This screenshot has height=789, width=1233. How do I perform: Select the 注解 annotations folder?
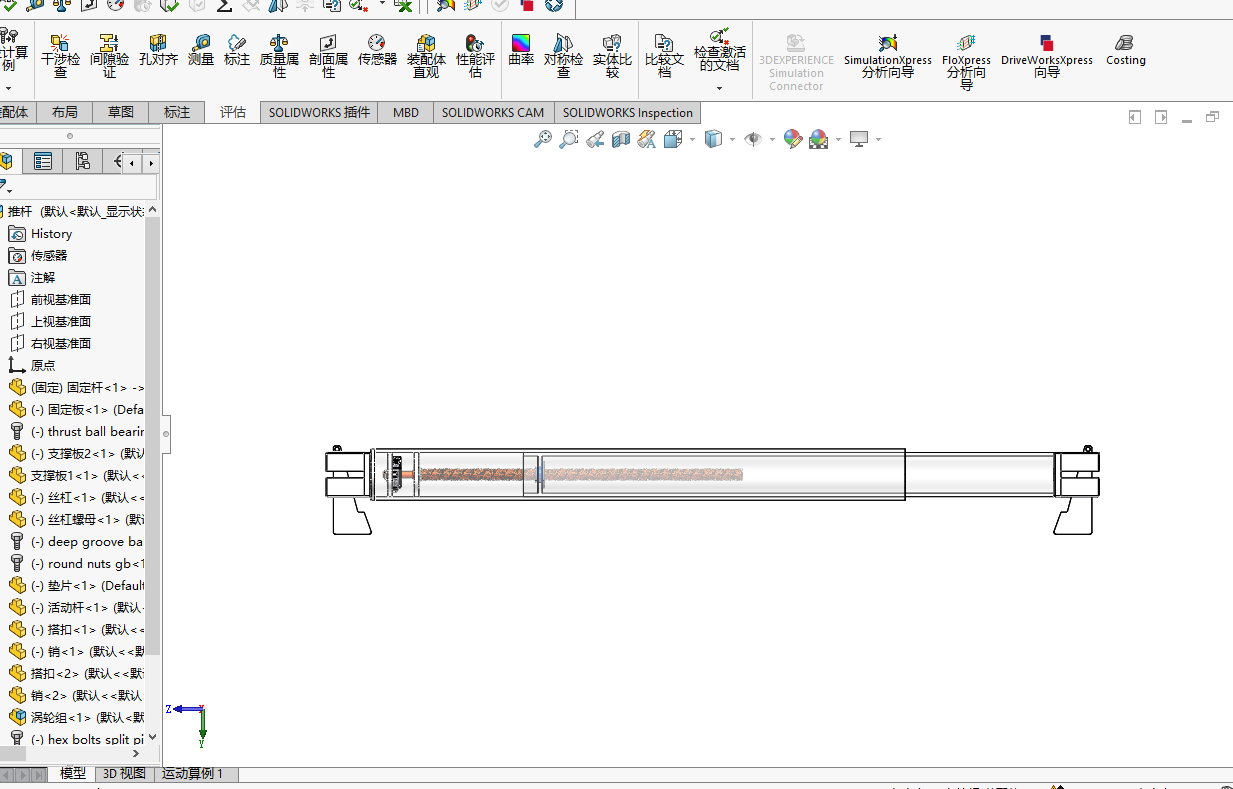click(x=42, y=277)
